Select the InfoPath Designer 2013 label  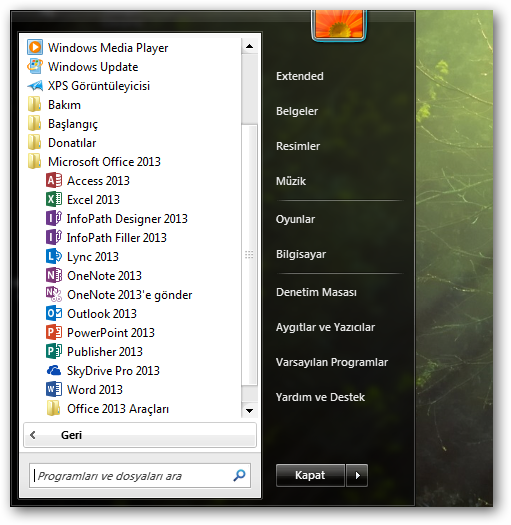point(127,219)
